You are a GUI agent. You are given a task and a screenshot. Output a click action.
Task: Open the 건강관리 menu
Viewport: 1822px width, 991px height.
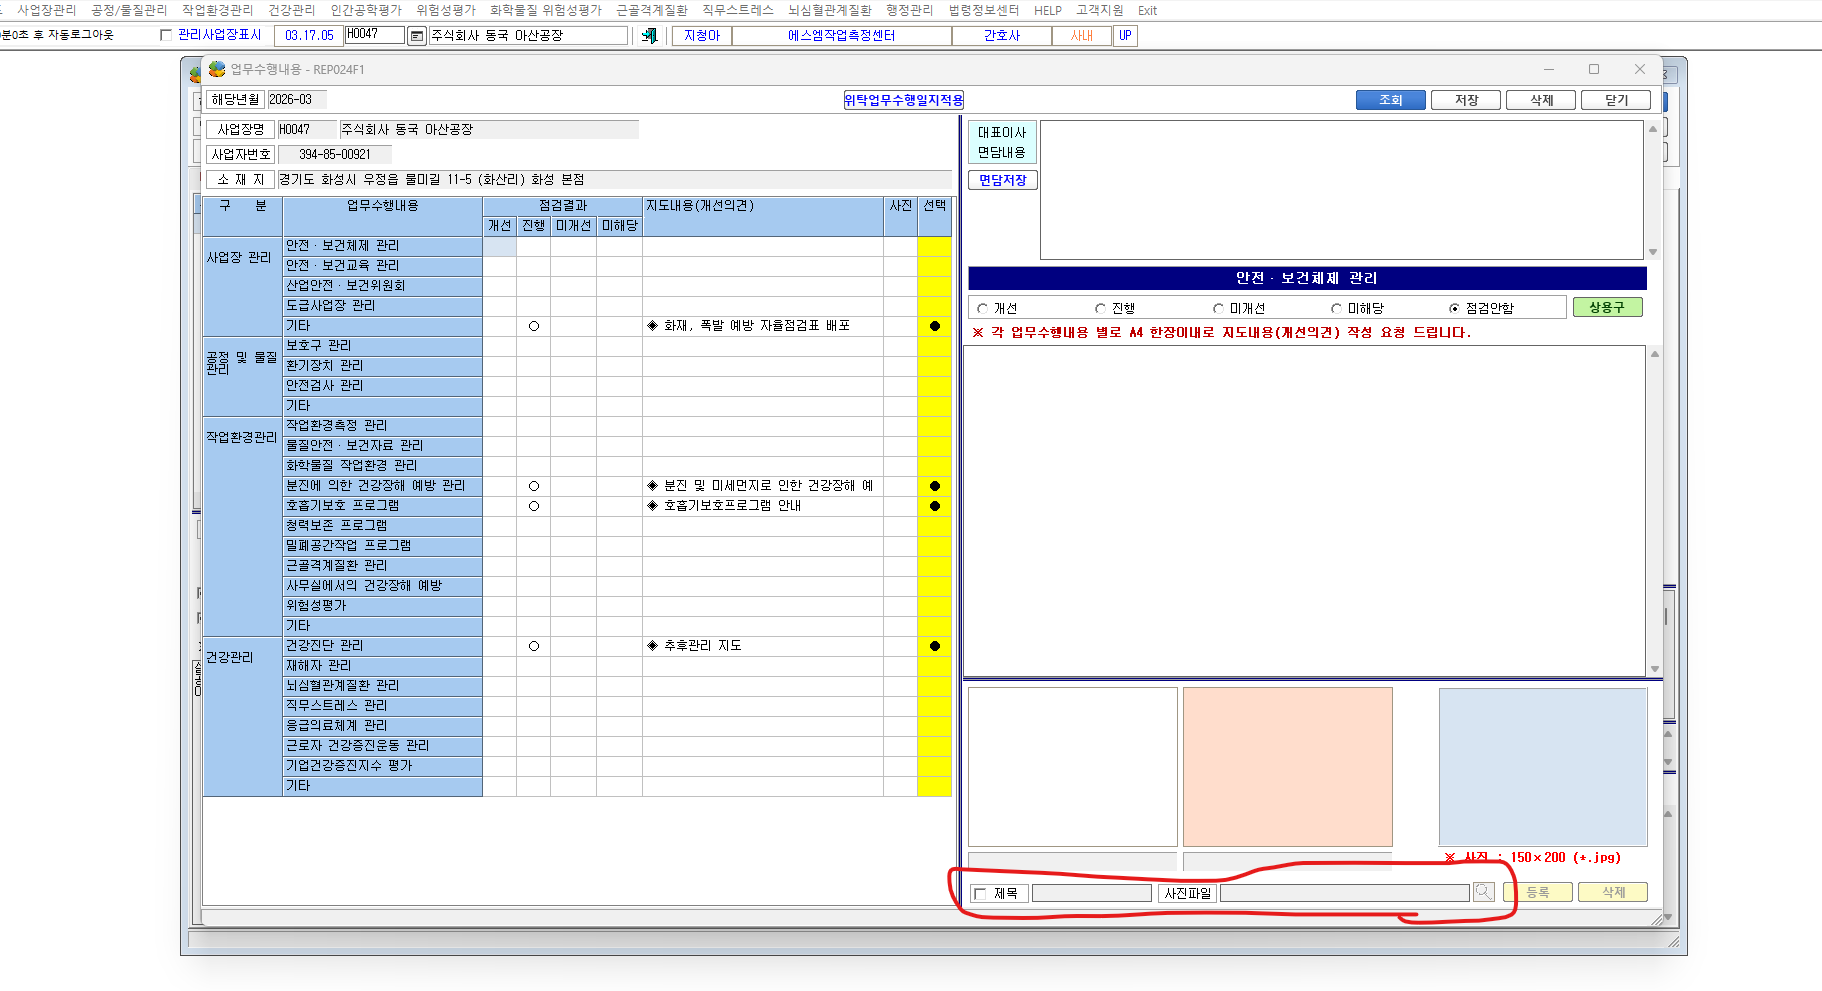[291, 10]
